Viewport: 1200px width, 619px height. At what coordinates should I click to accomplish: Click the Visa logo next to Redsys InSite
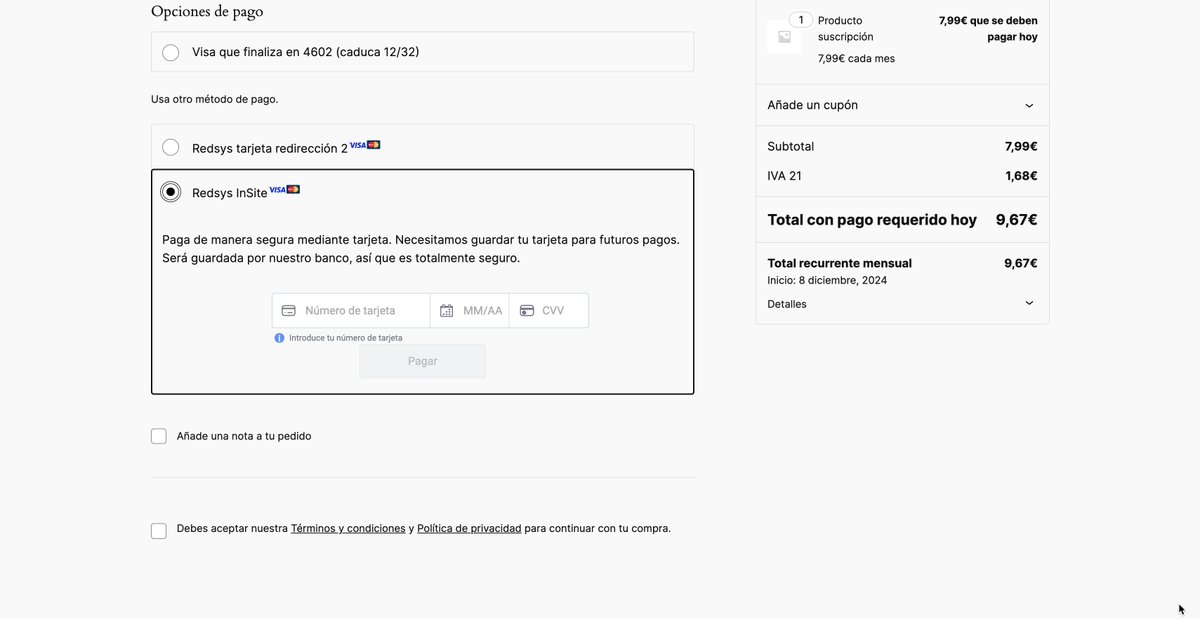(279, 188)
